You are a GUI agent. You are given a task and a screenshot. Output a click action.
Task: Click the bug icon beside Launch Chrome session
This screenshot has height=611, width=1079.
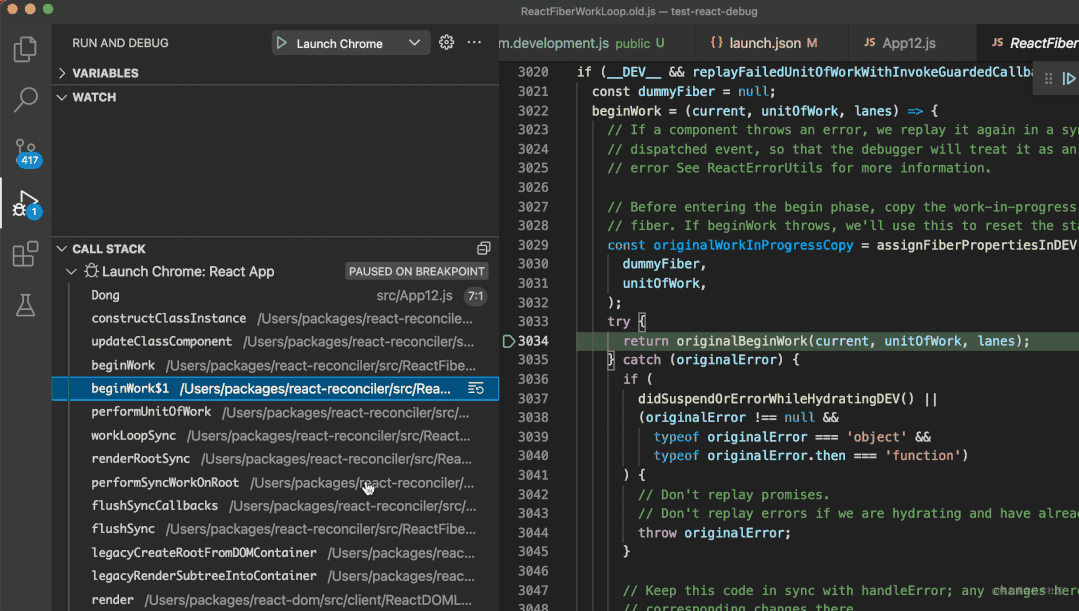click(91, 271)
